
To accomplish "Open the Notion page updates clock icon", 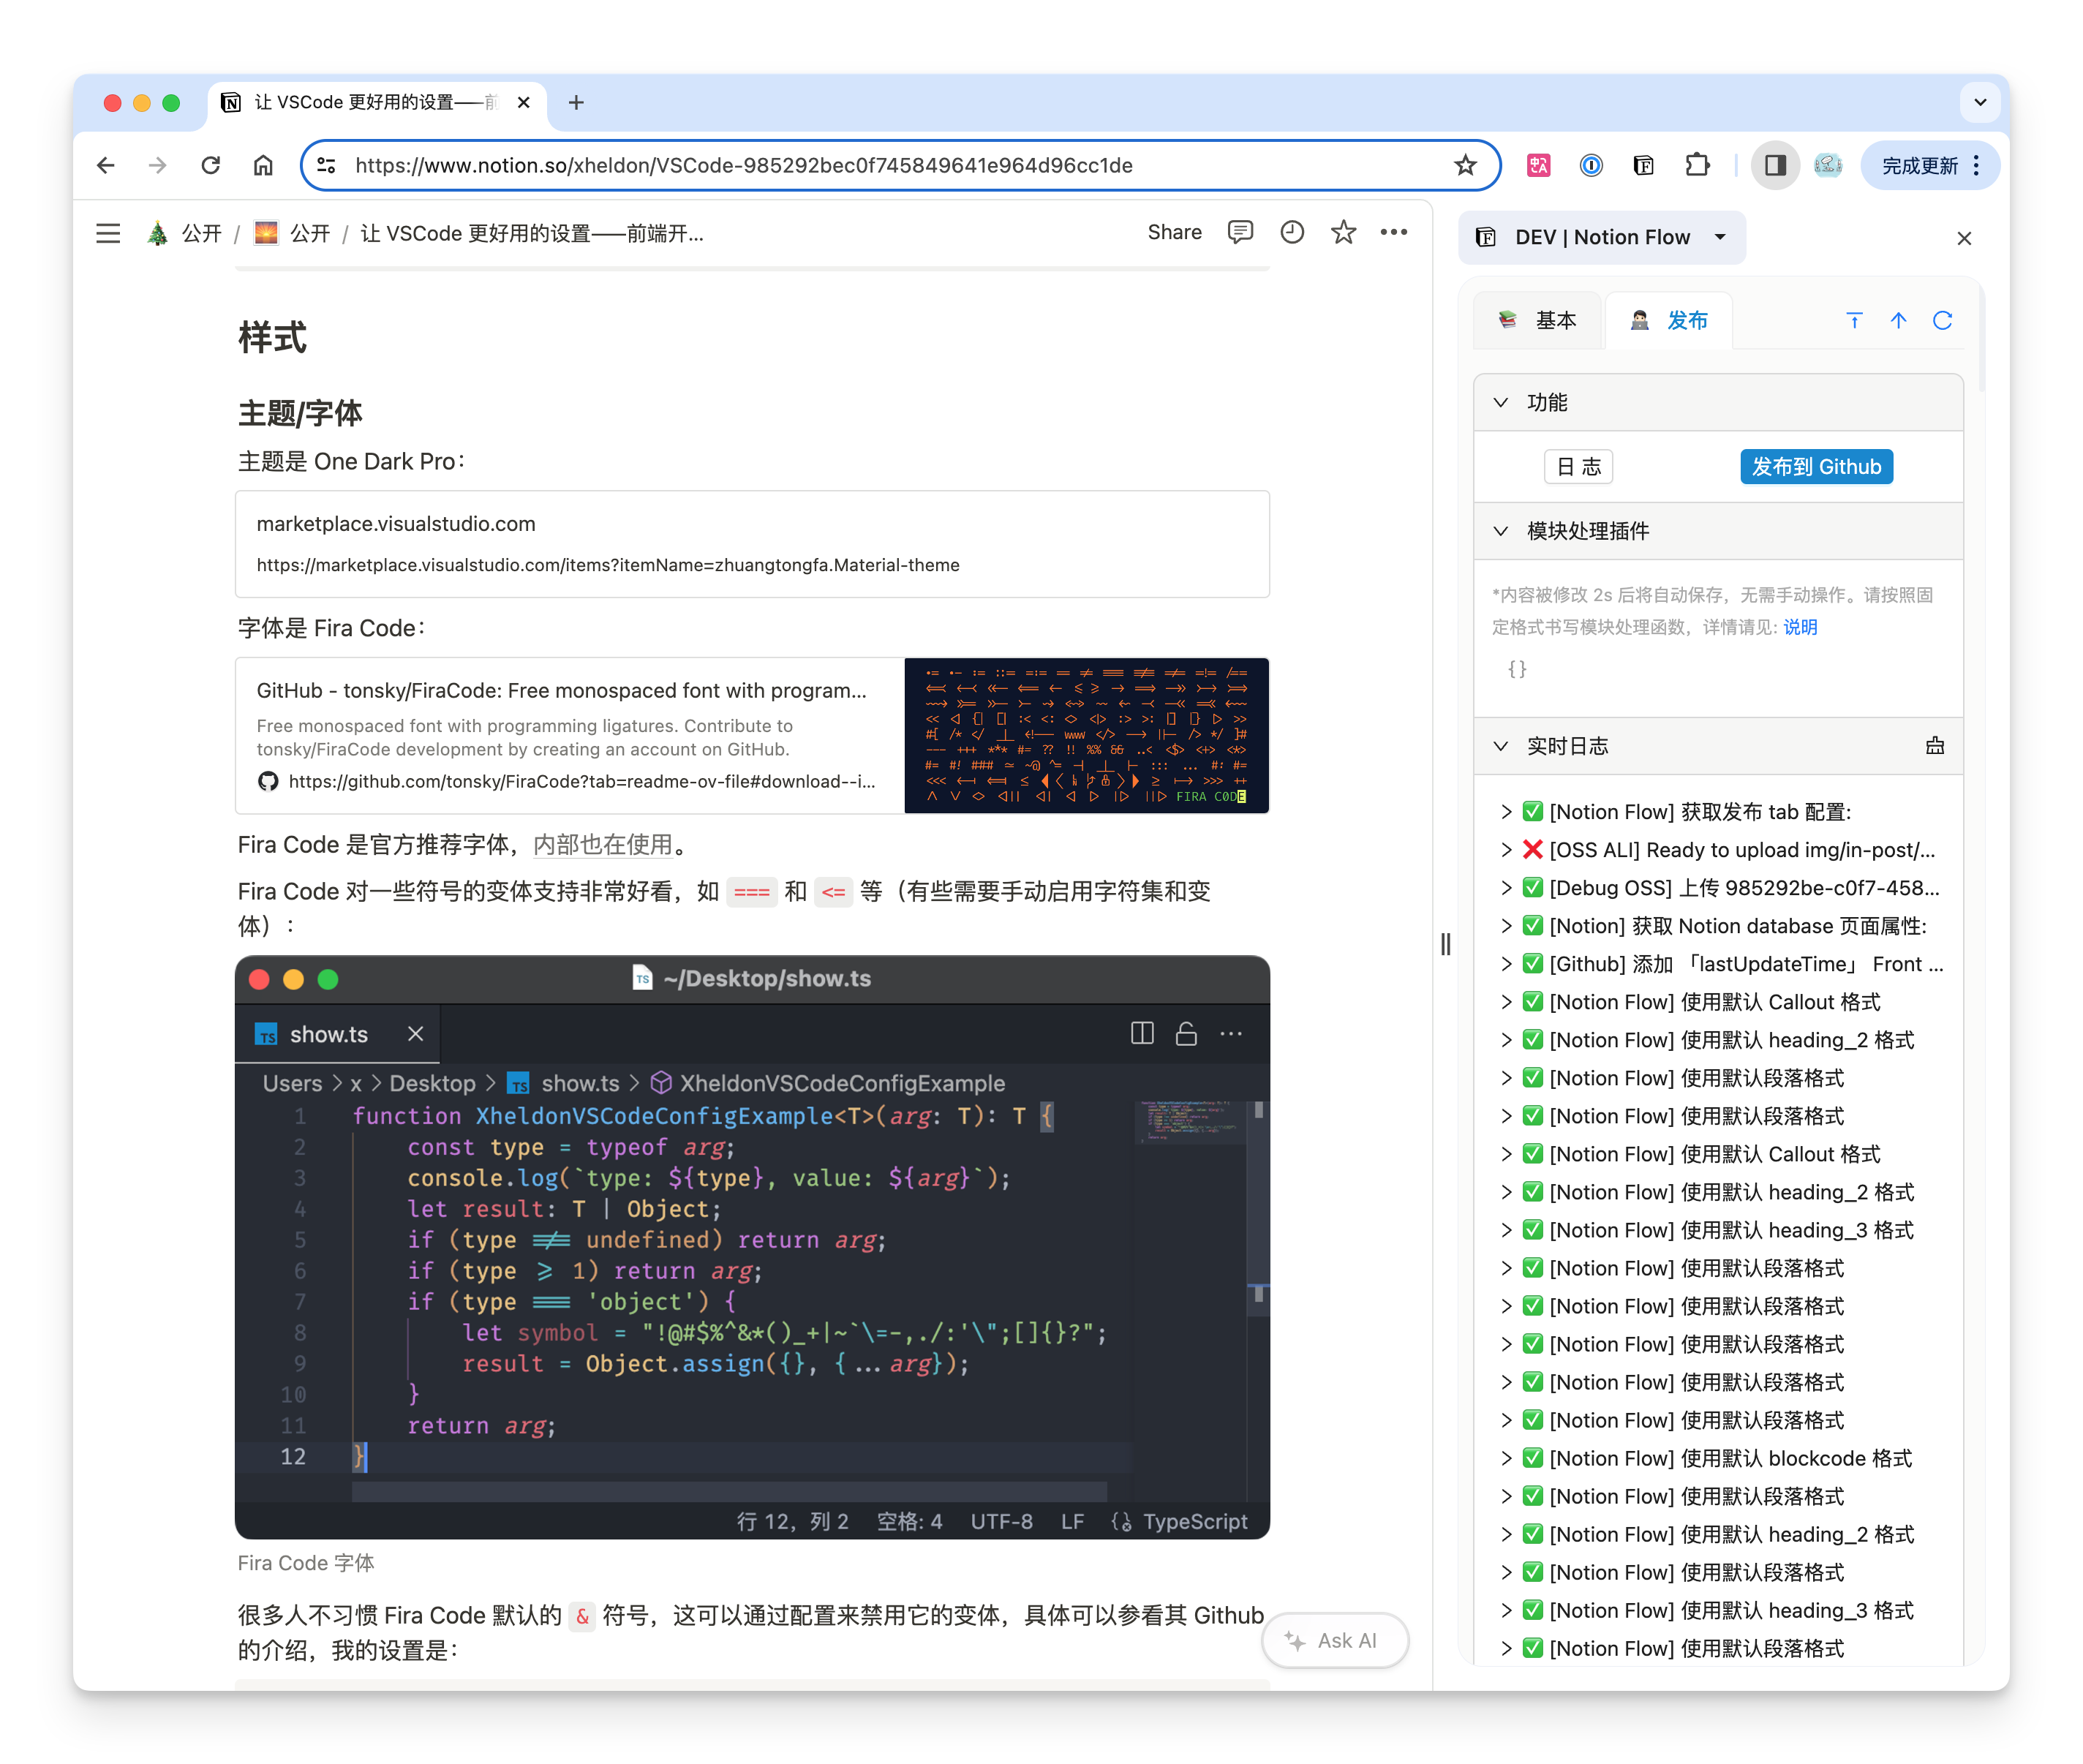I will point(1292,232).
